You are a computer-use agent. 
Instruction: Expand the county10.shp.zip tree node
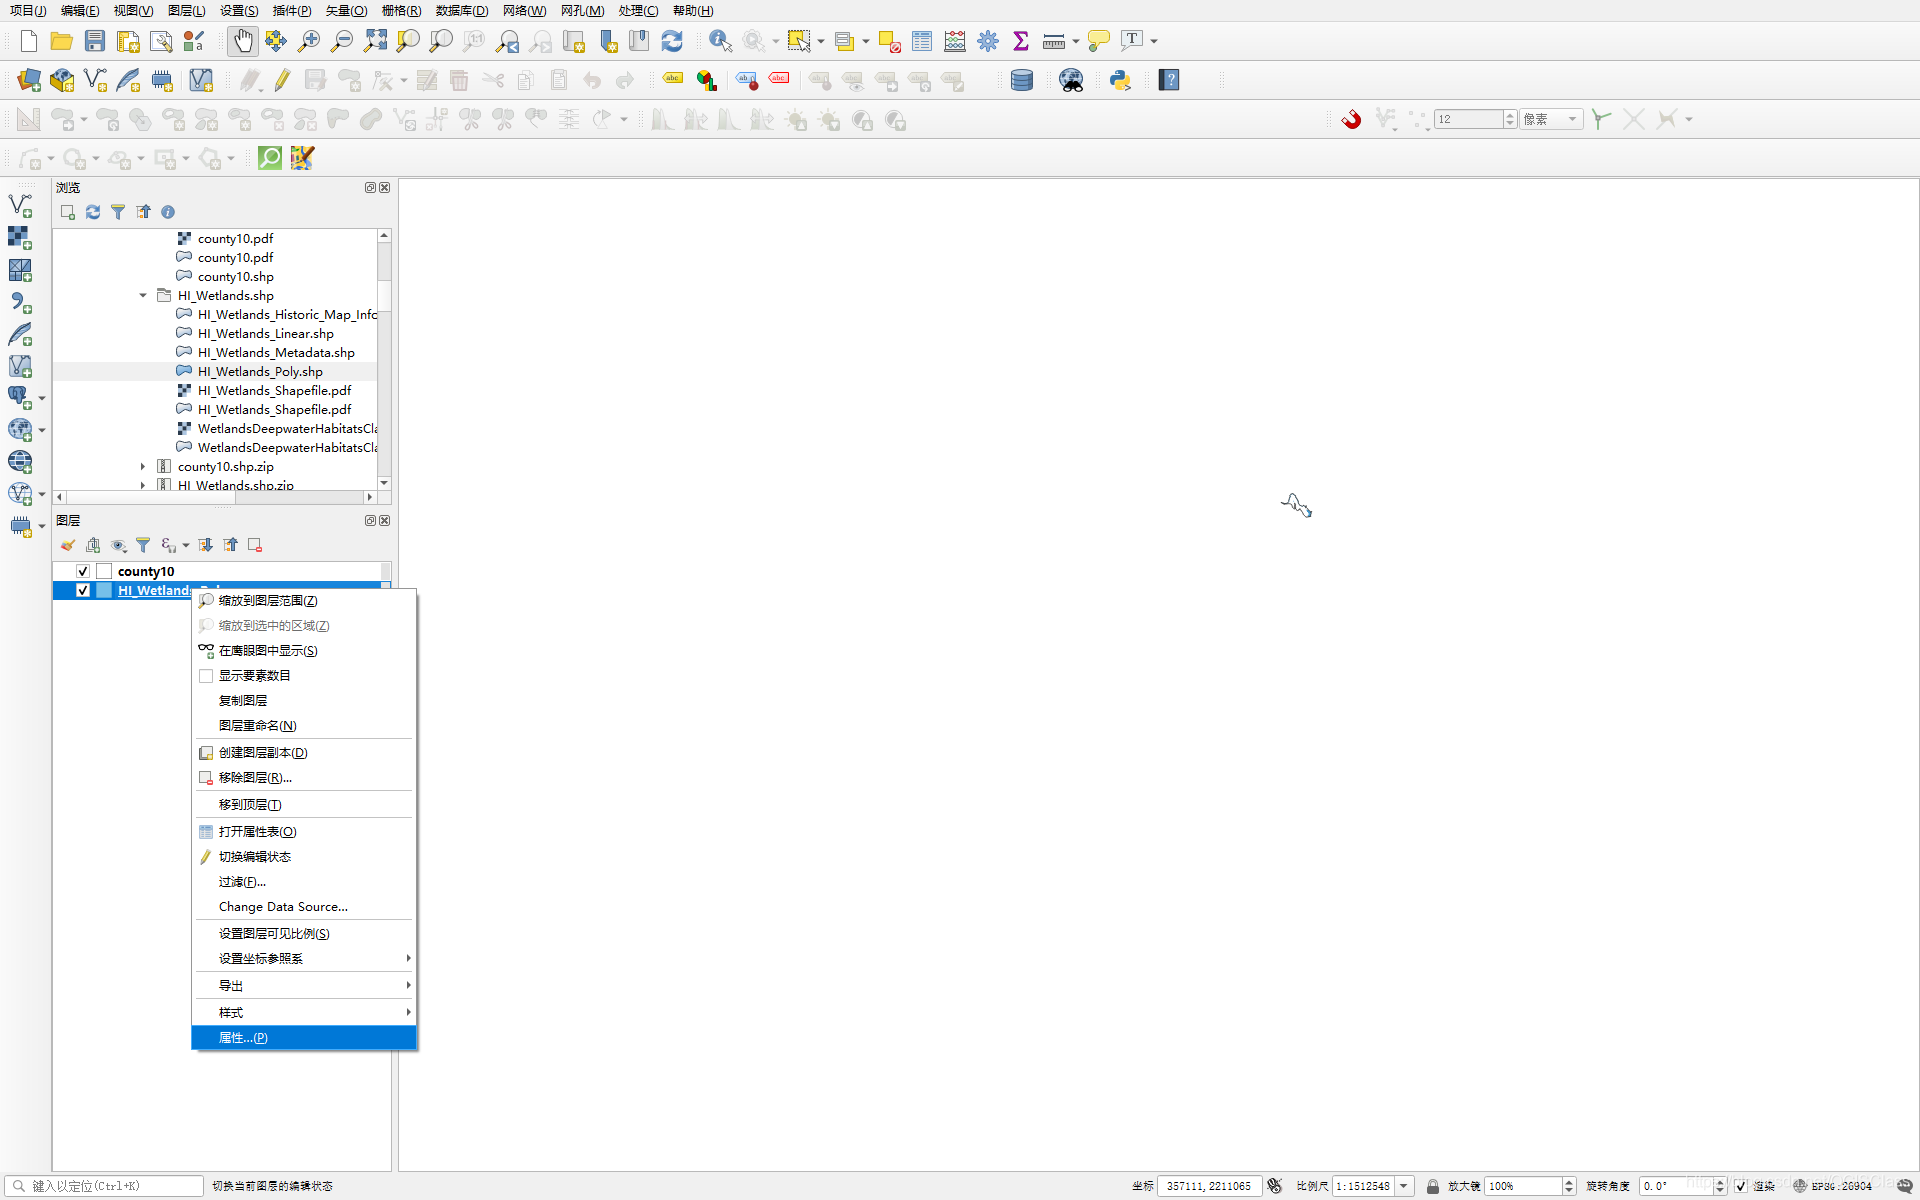click(143, 466)
